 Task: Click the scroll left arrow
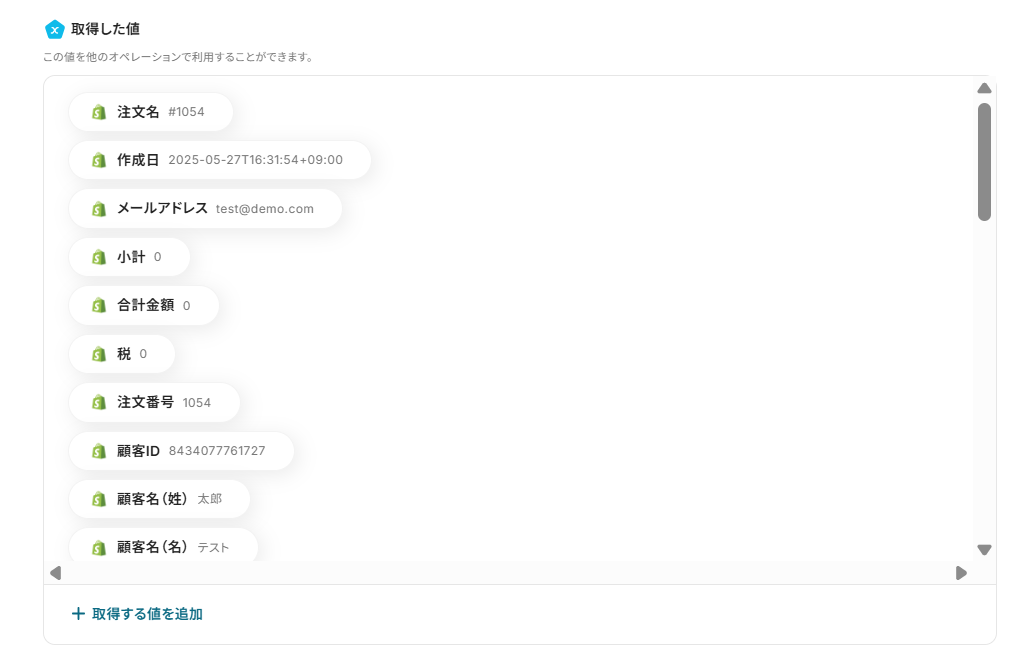[x=56, y=573]
